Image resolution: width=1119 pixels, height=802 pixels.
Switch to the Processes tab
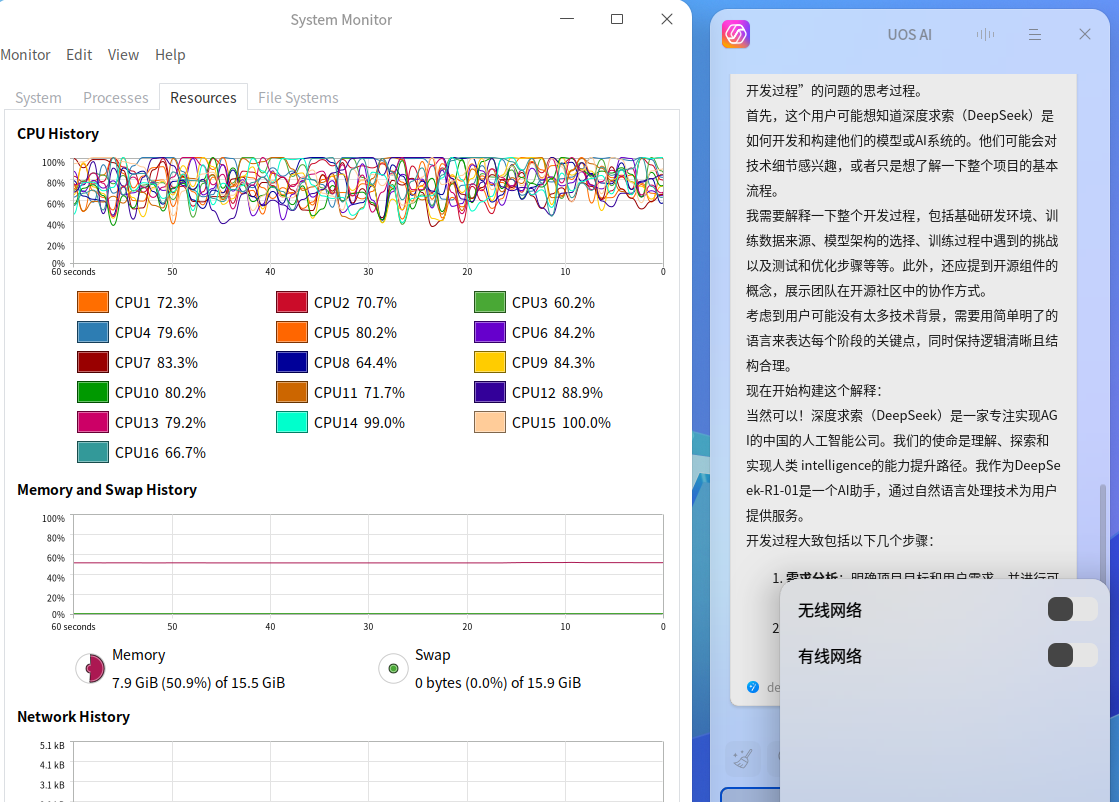point(116,98)
